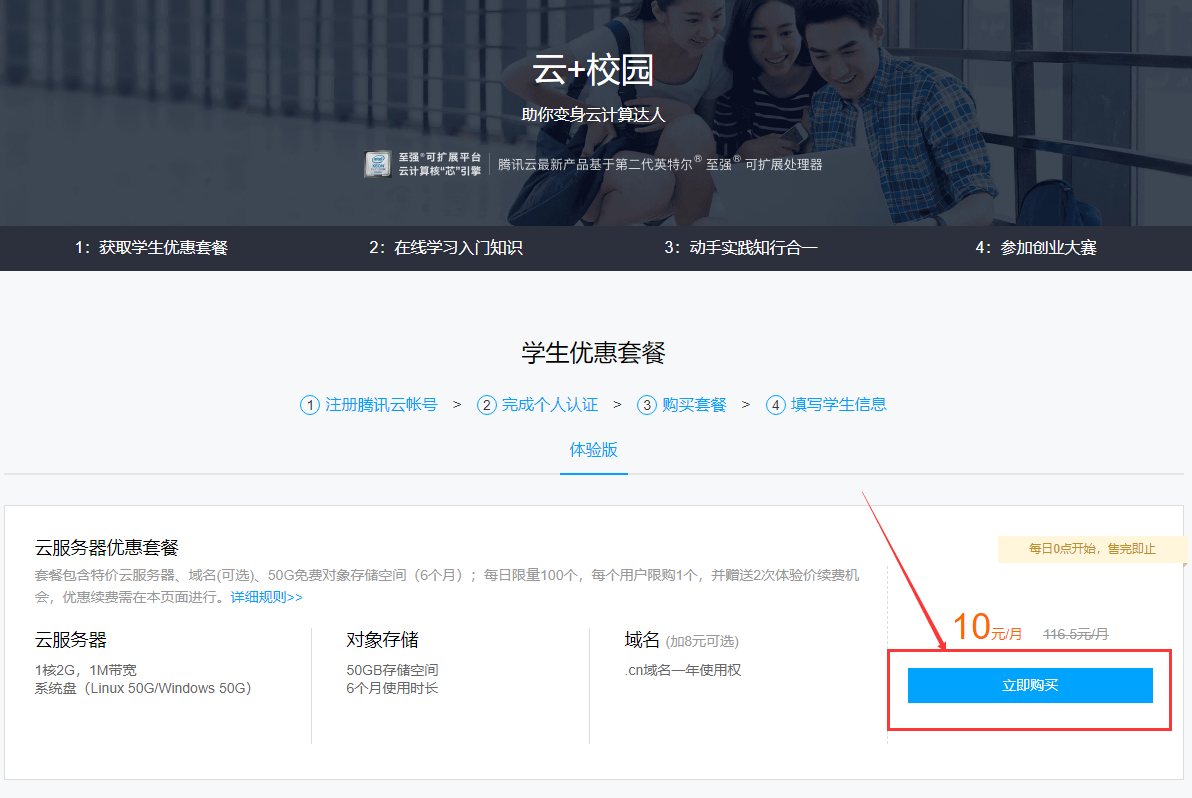The image size is (1192, 798).
Task: Click the 云服务器 section heading
Action: pos(71,640)
